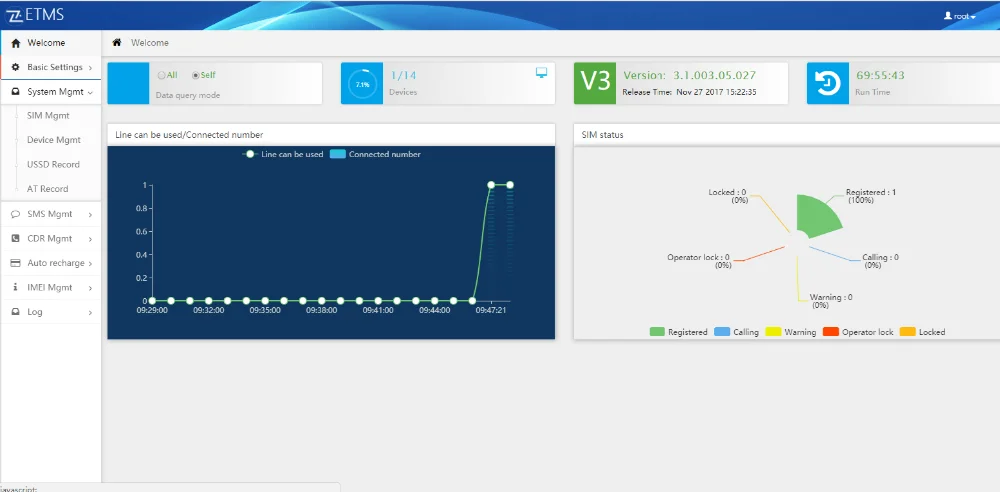Click the green V3 version tile
Viewport: 1000px width, 492px height.
595,83
